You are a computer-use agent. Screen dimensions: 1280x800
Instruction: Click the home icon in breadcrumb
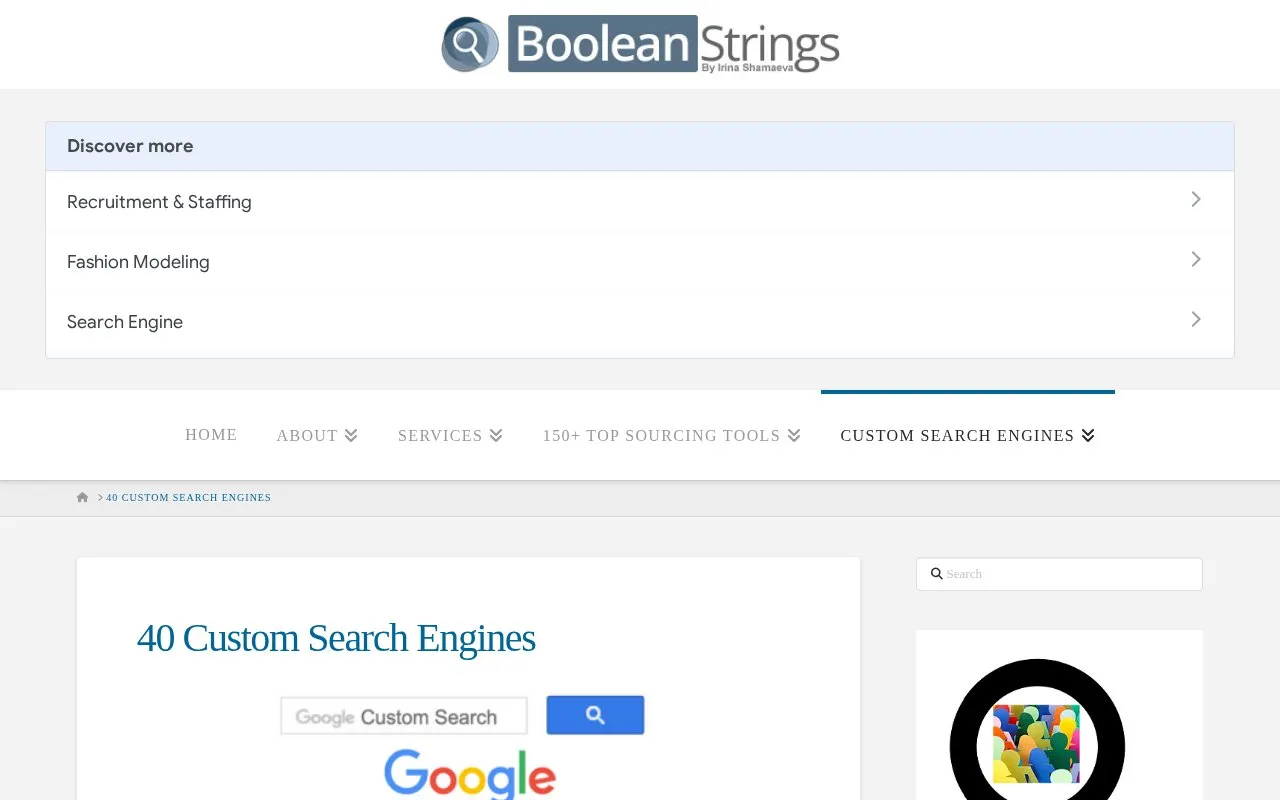[x=82, y=497]
